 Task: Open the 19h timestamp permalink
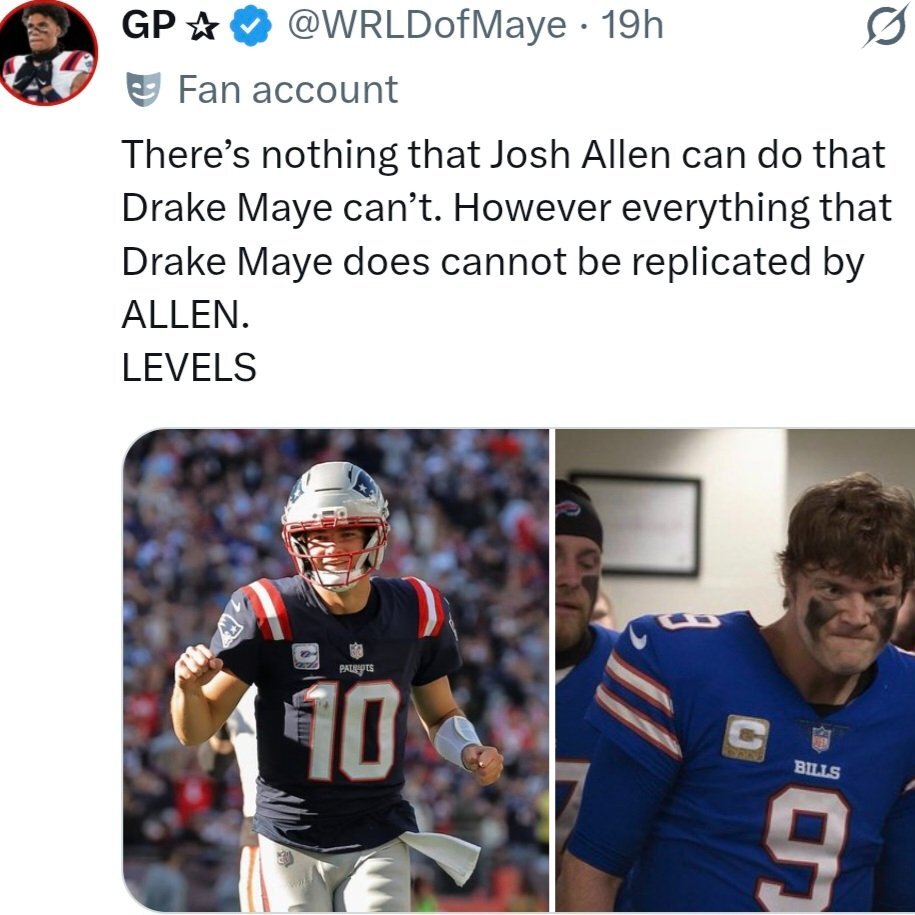click(x=632, y=26)
